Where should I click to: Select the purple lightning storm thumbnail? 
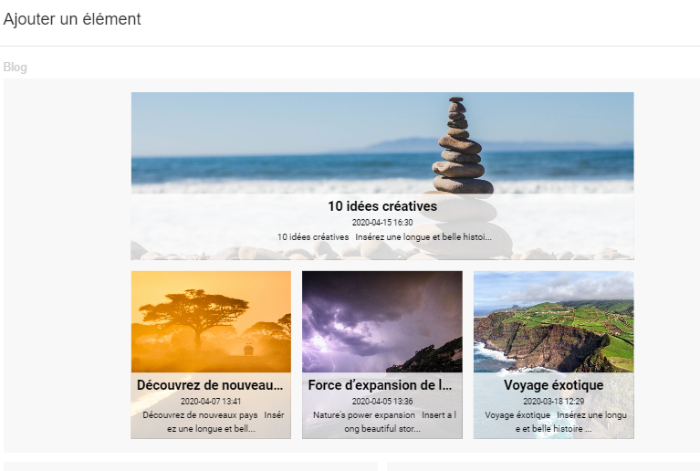[382, 321]
